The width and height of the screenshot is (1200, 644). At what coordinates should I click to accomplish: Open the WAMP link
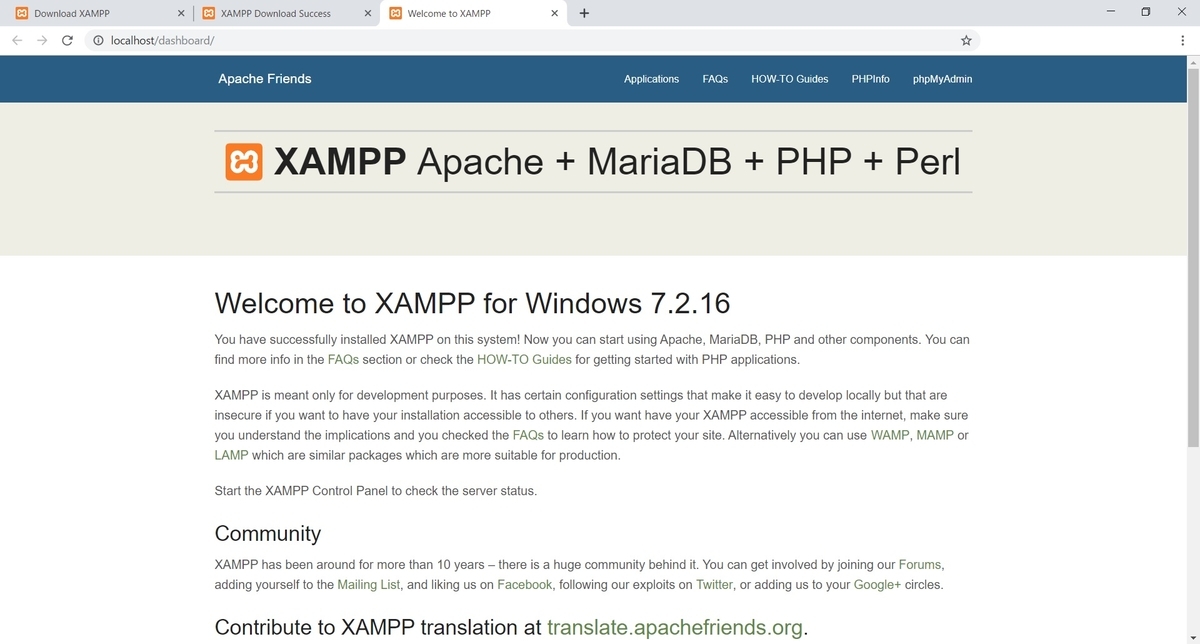tap(890, 435)
